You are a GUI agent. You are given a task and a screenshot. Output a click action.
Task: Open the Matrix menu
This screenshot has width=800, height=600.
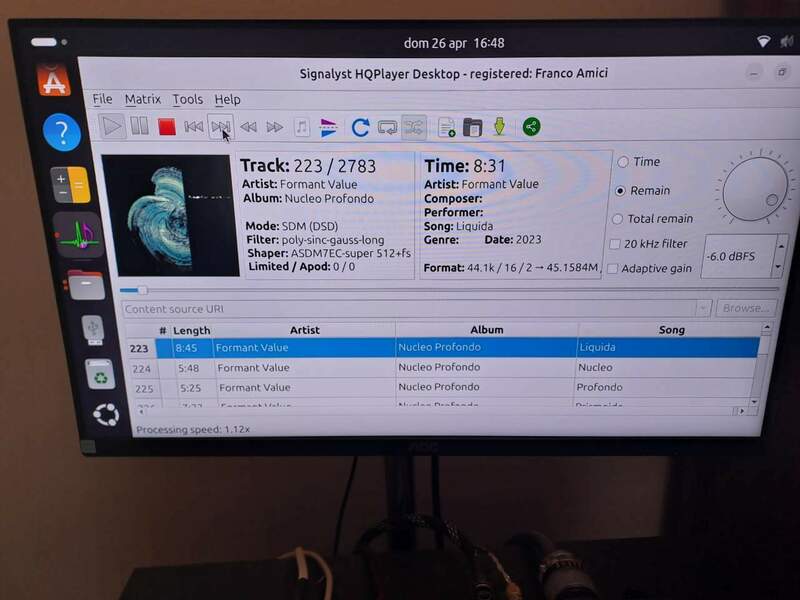coord(142,99)
